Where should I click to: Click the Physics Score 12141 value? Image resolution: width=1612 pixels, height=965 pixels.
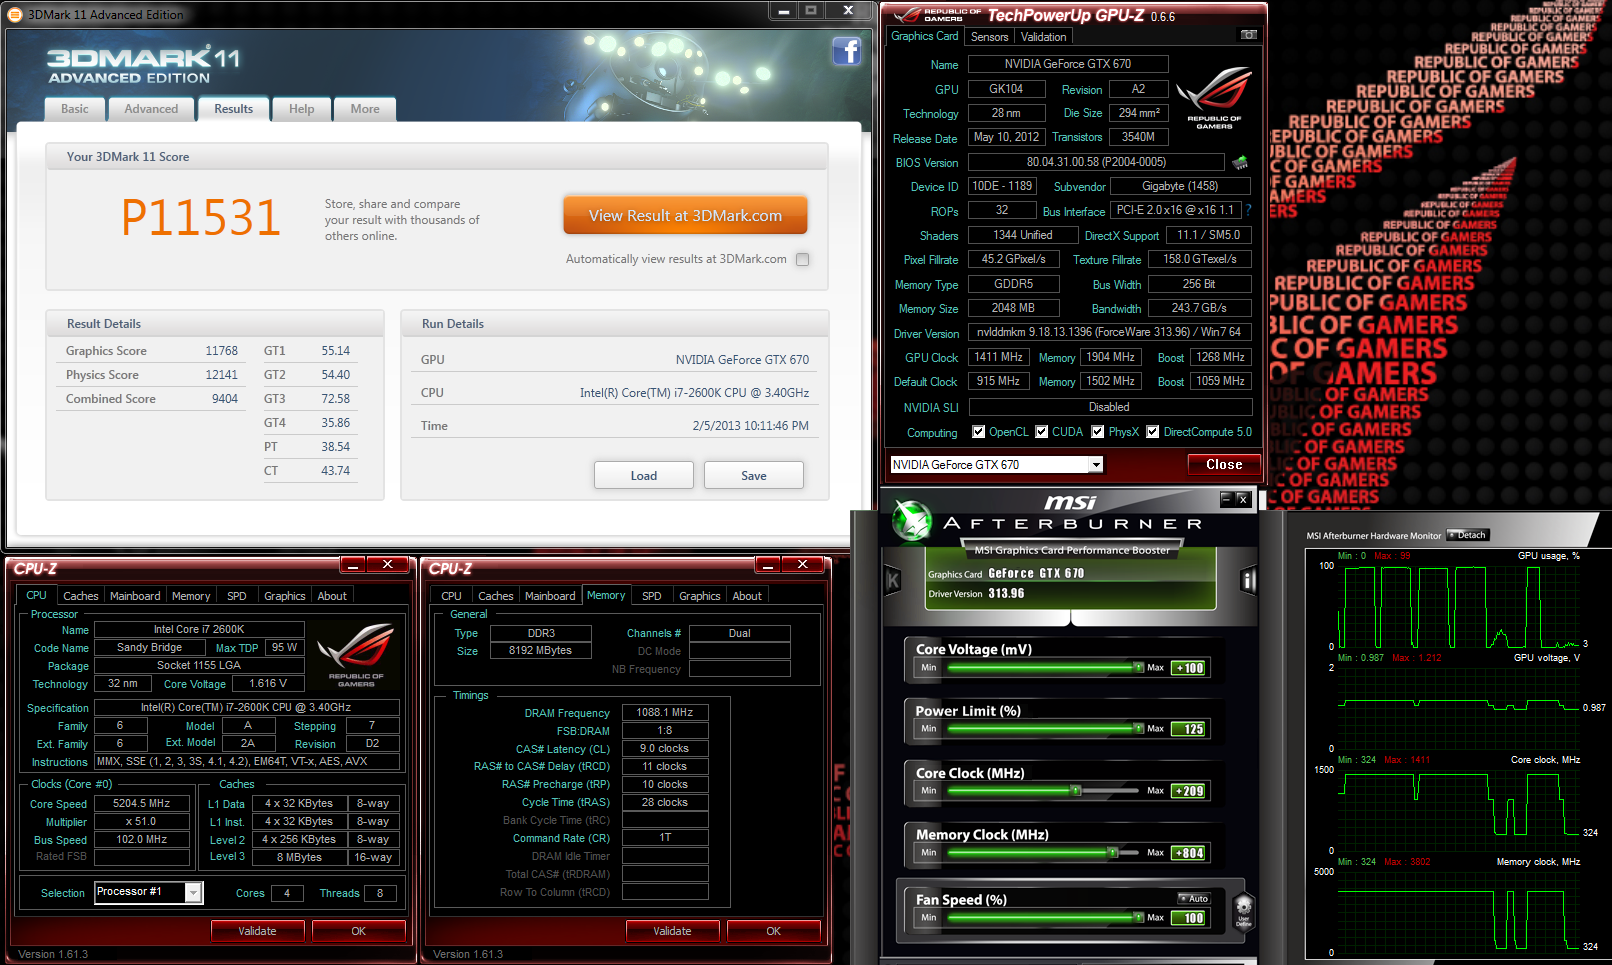click(x=222, y=375)
